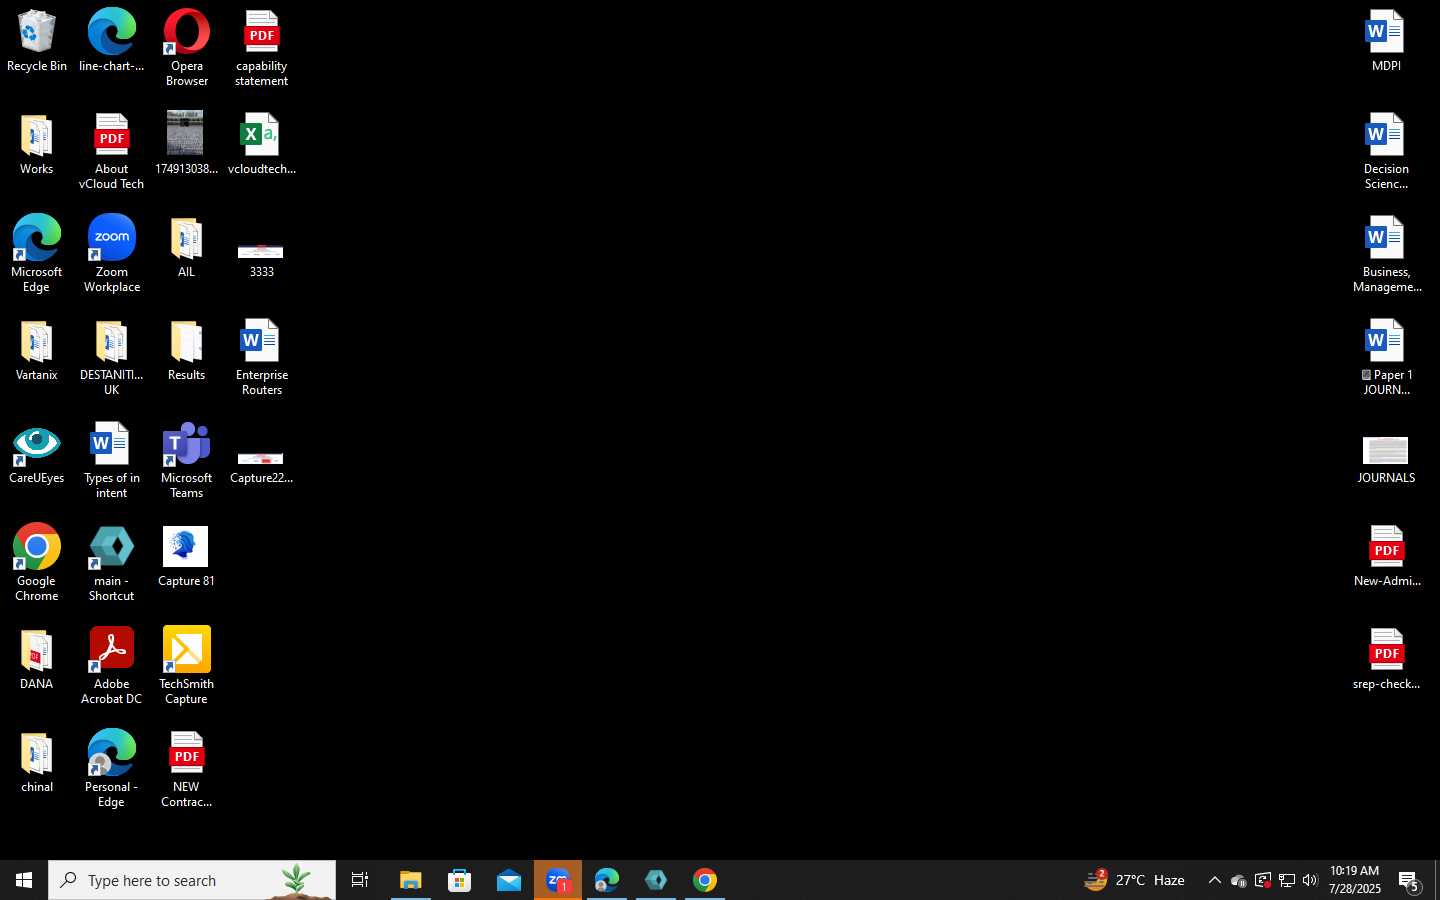
Task: Select the chinal folder
Action: coord(37,762)
